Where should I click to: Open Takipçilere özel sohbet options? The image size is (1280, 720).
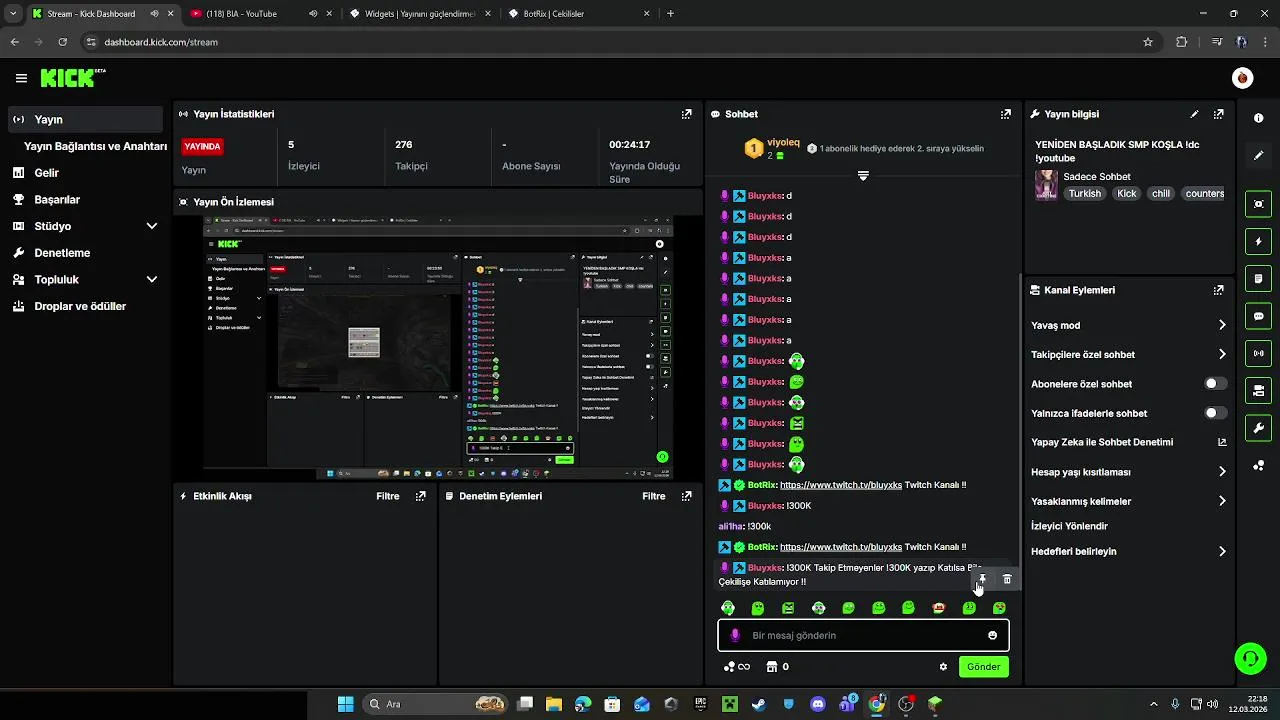(1128, 354)
